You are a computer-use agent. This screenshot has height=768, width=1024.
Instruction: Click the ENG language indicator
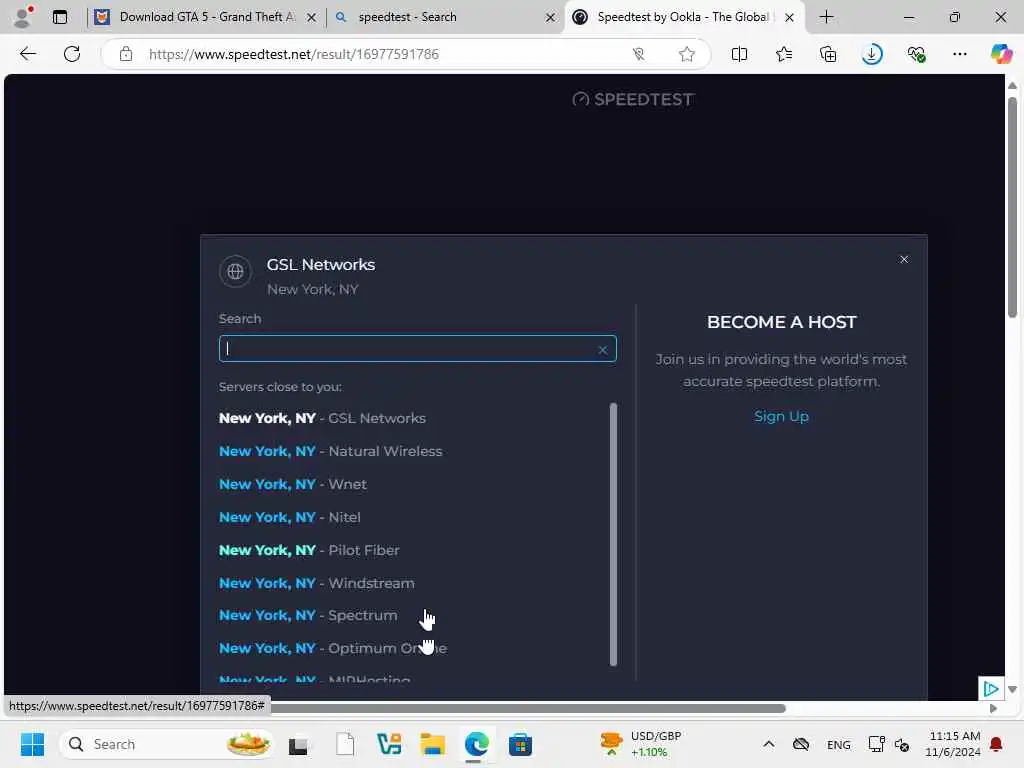click(x=839, y=744)
